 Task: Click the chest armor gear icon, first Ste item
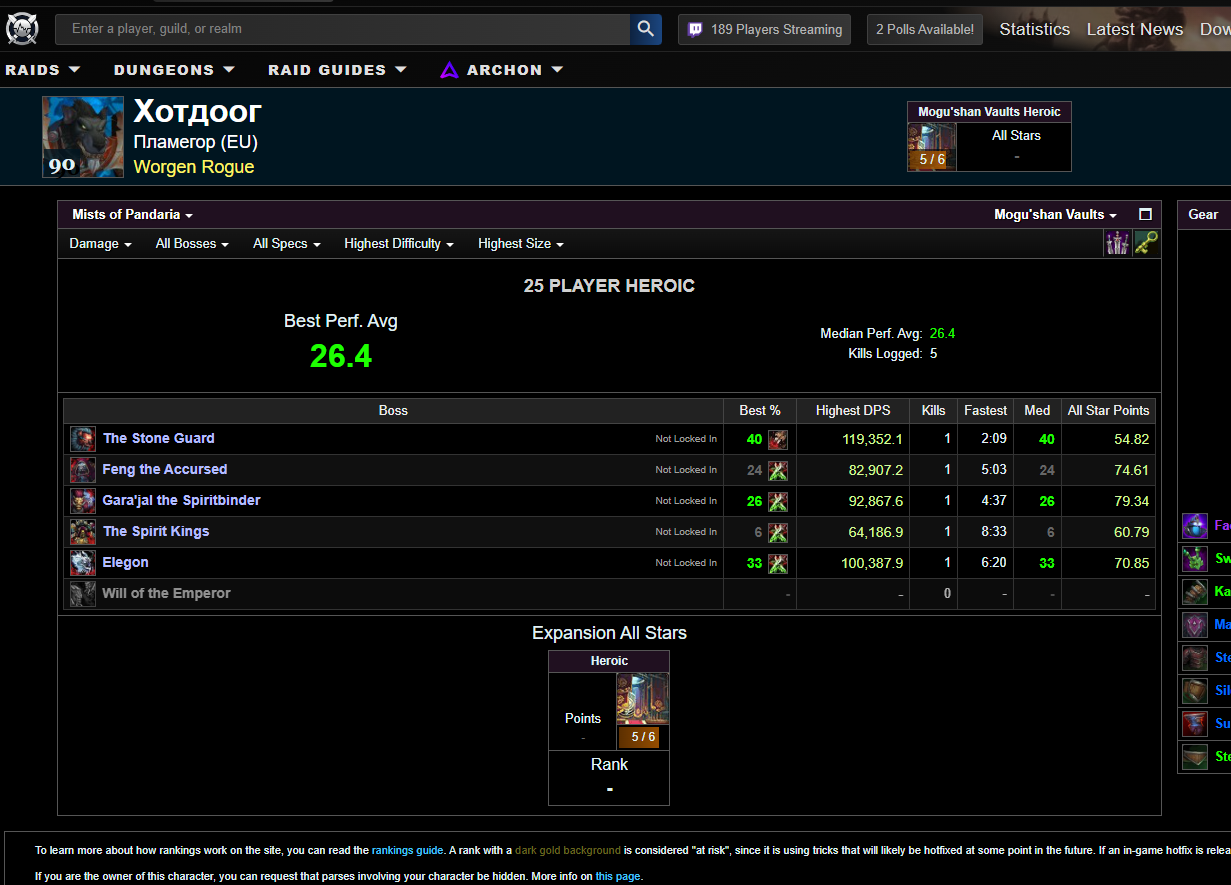click(1195, 658)
